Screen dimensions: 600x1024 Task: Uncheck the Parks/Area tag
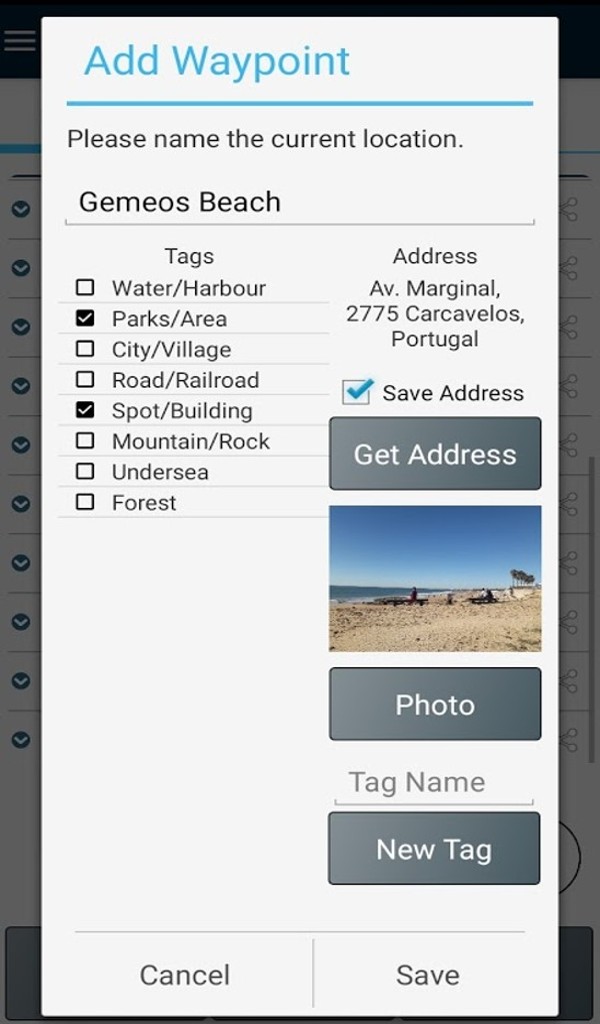87,318
